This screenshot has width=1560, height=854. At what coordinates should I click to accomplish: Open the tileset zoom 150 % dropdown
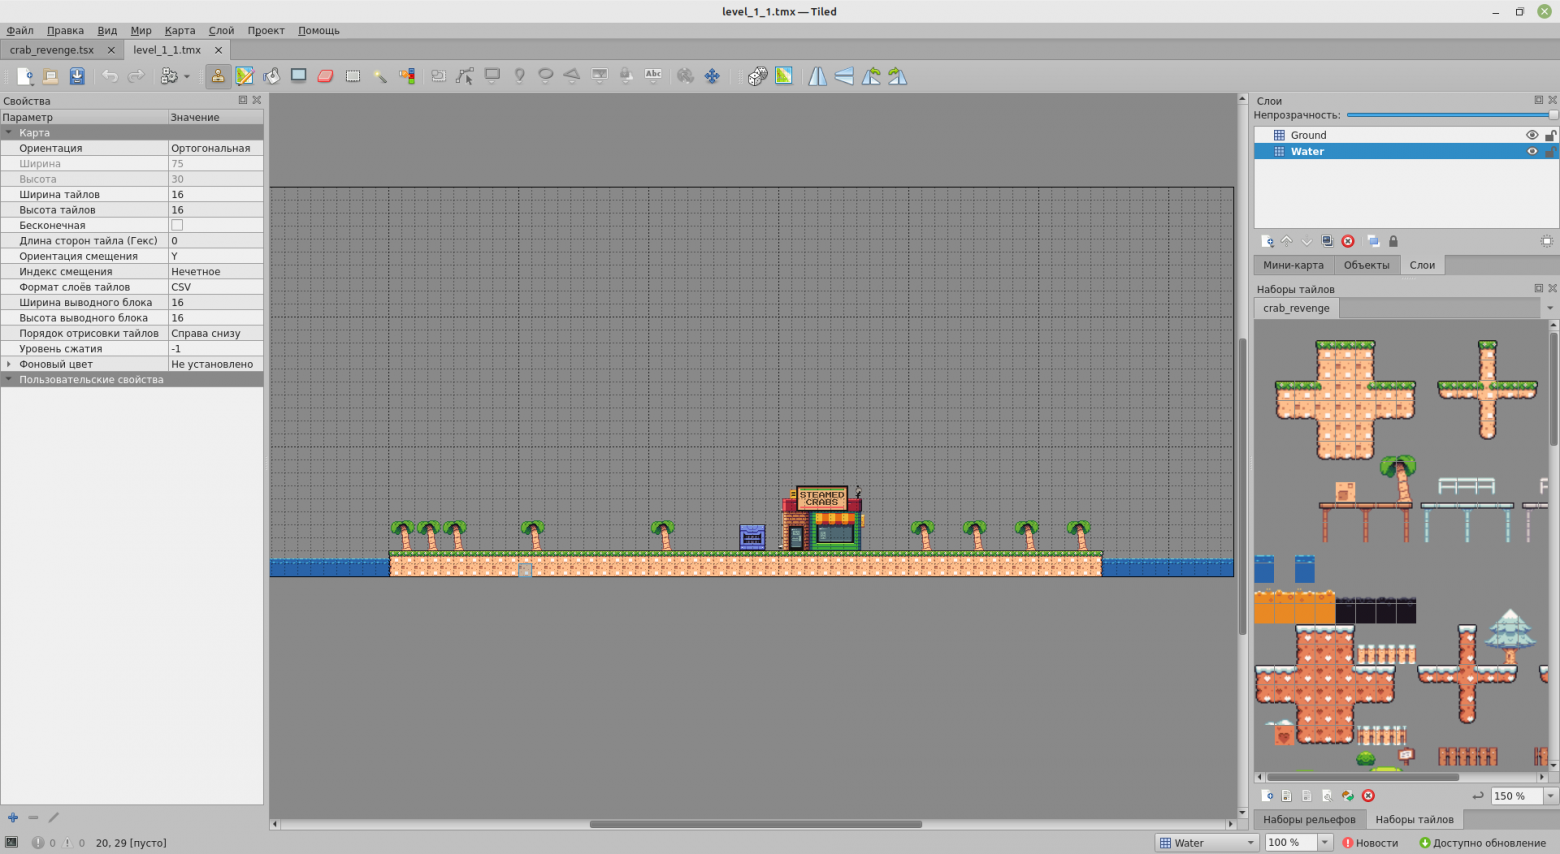point(1550,796)
